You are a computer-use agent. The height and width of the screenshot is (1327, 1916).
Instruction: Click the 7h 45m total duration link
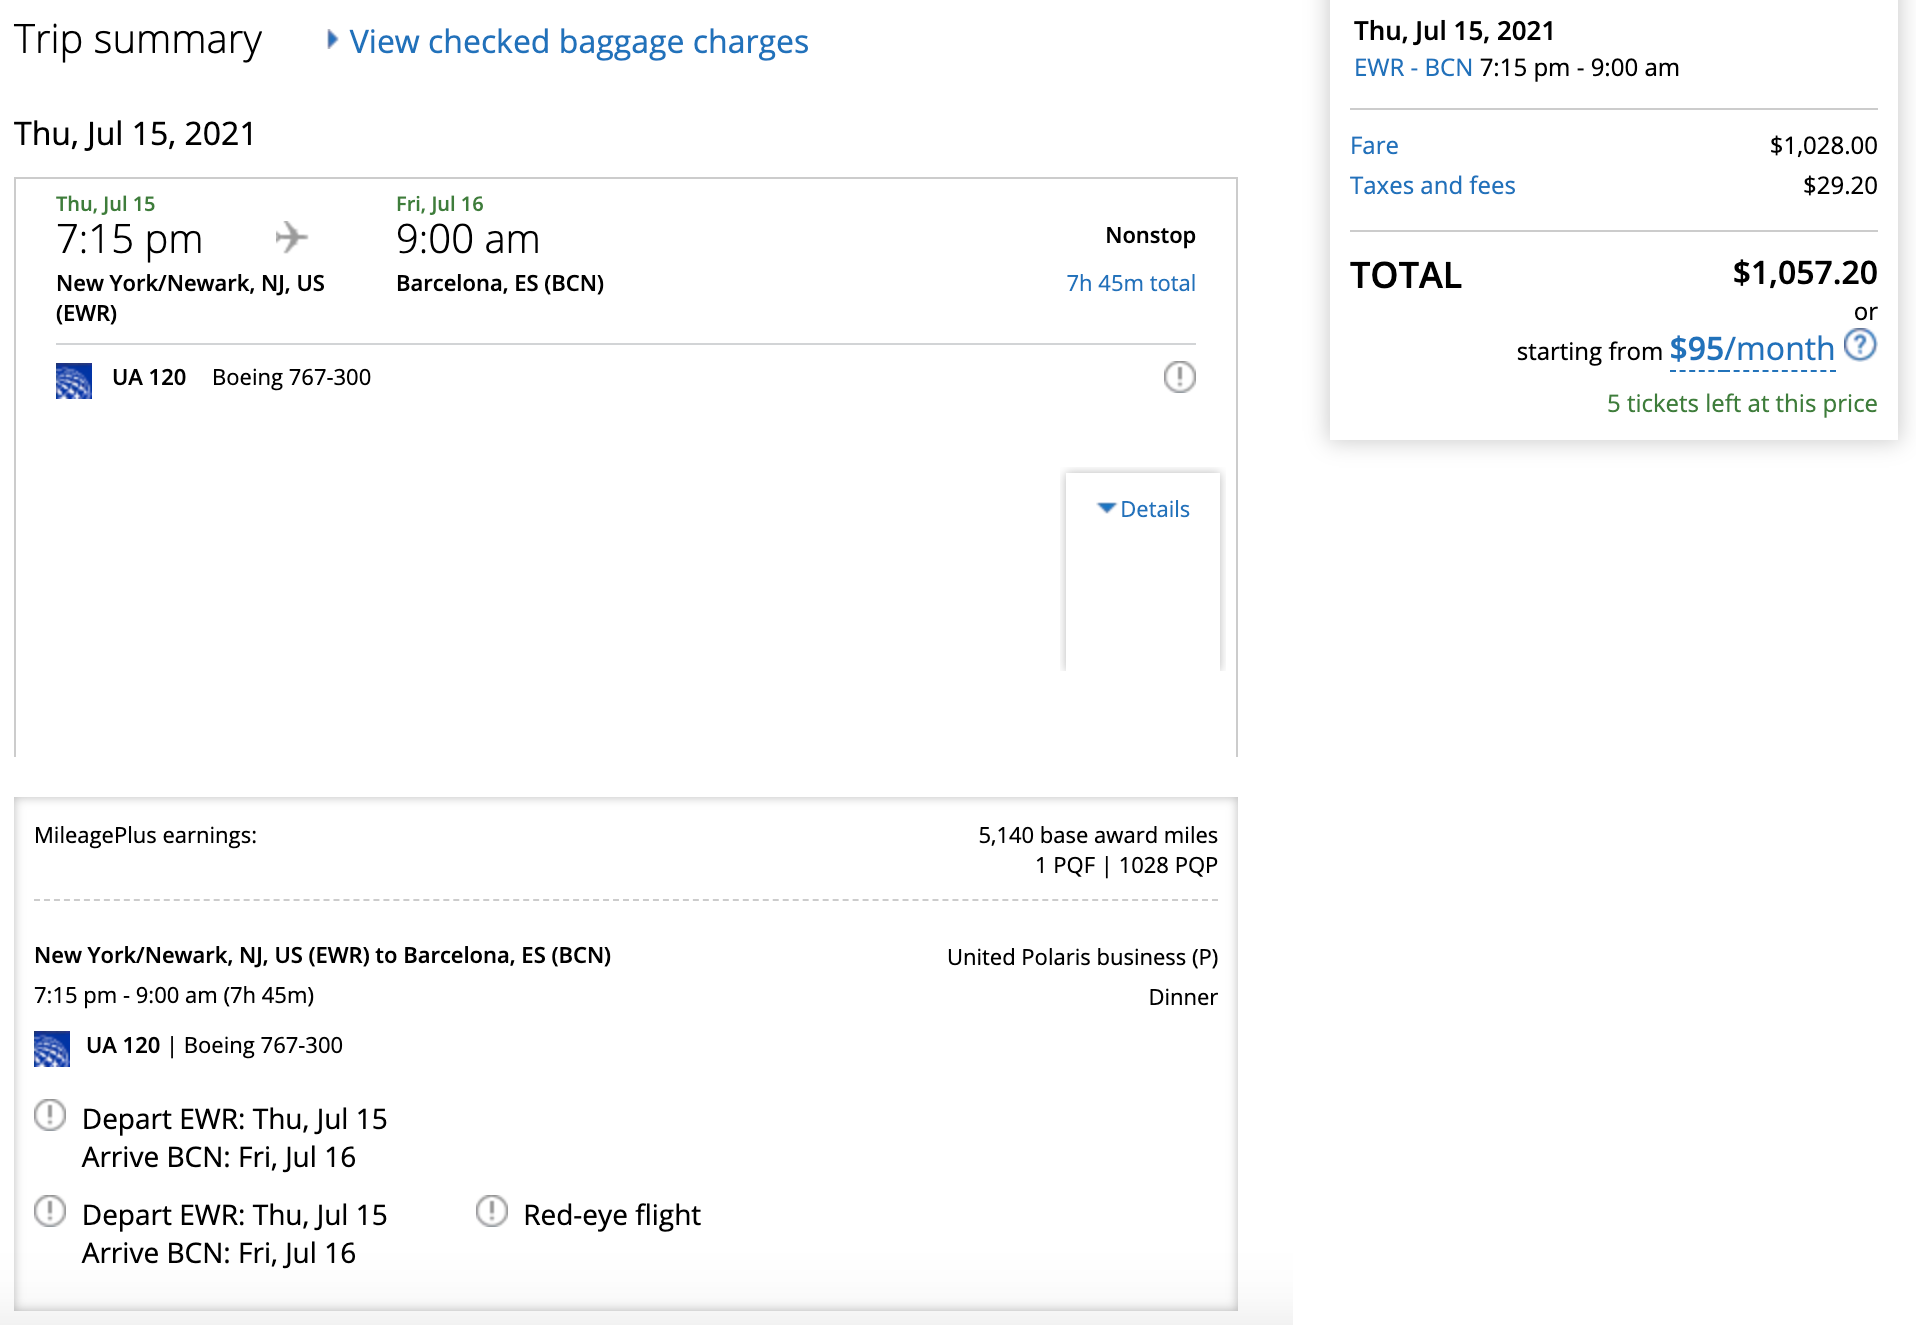[1130, 283]
